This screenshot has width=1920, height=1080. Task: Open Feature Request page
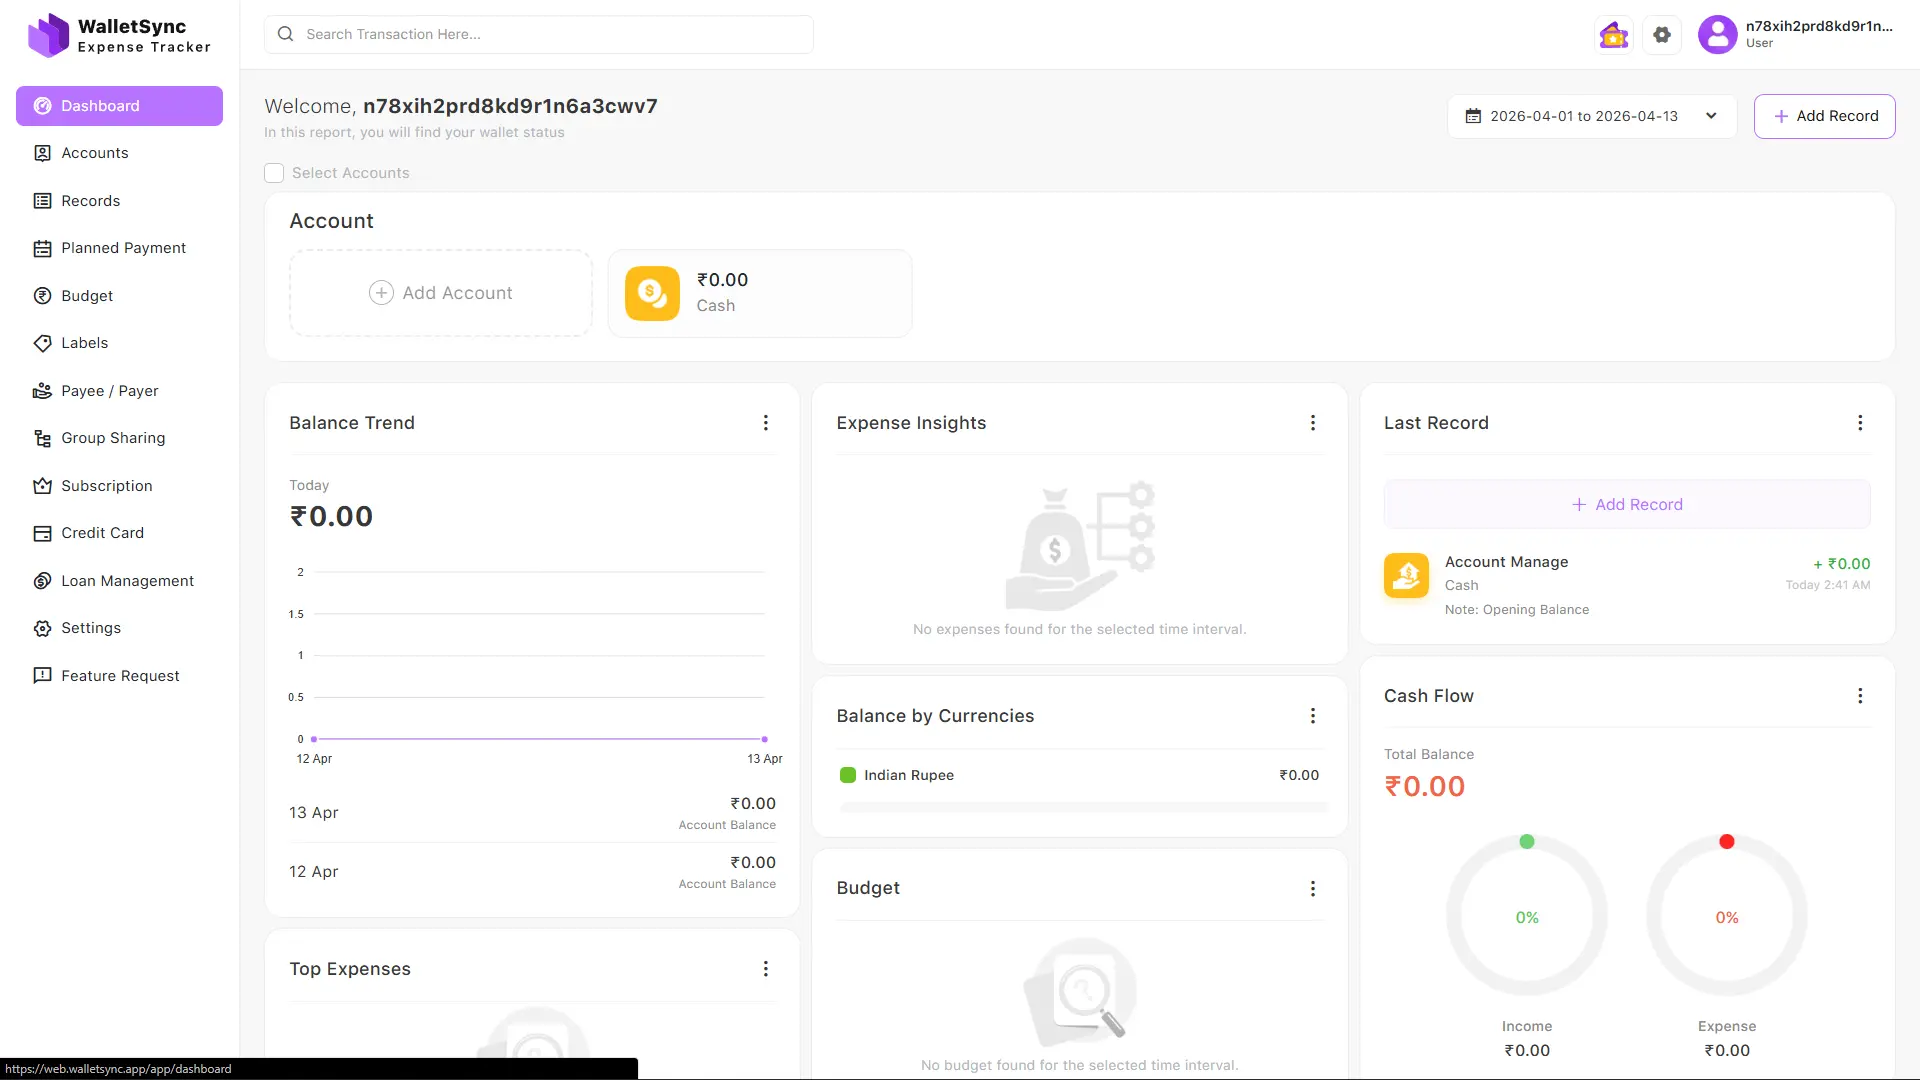pyautogui.click(x=119, y=676)
